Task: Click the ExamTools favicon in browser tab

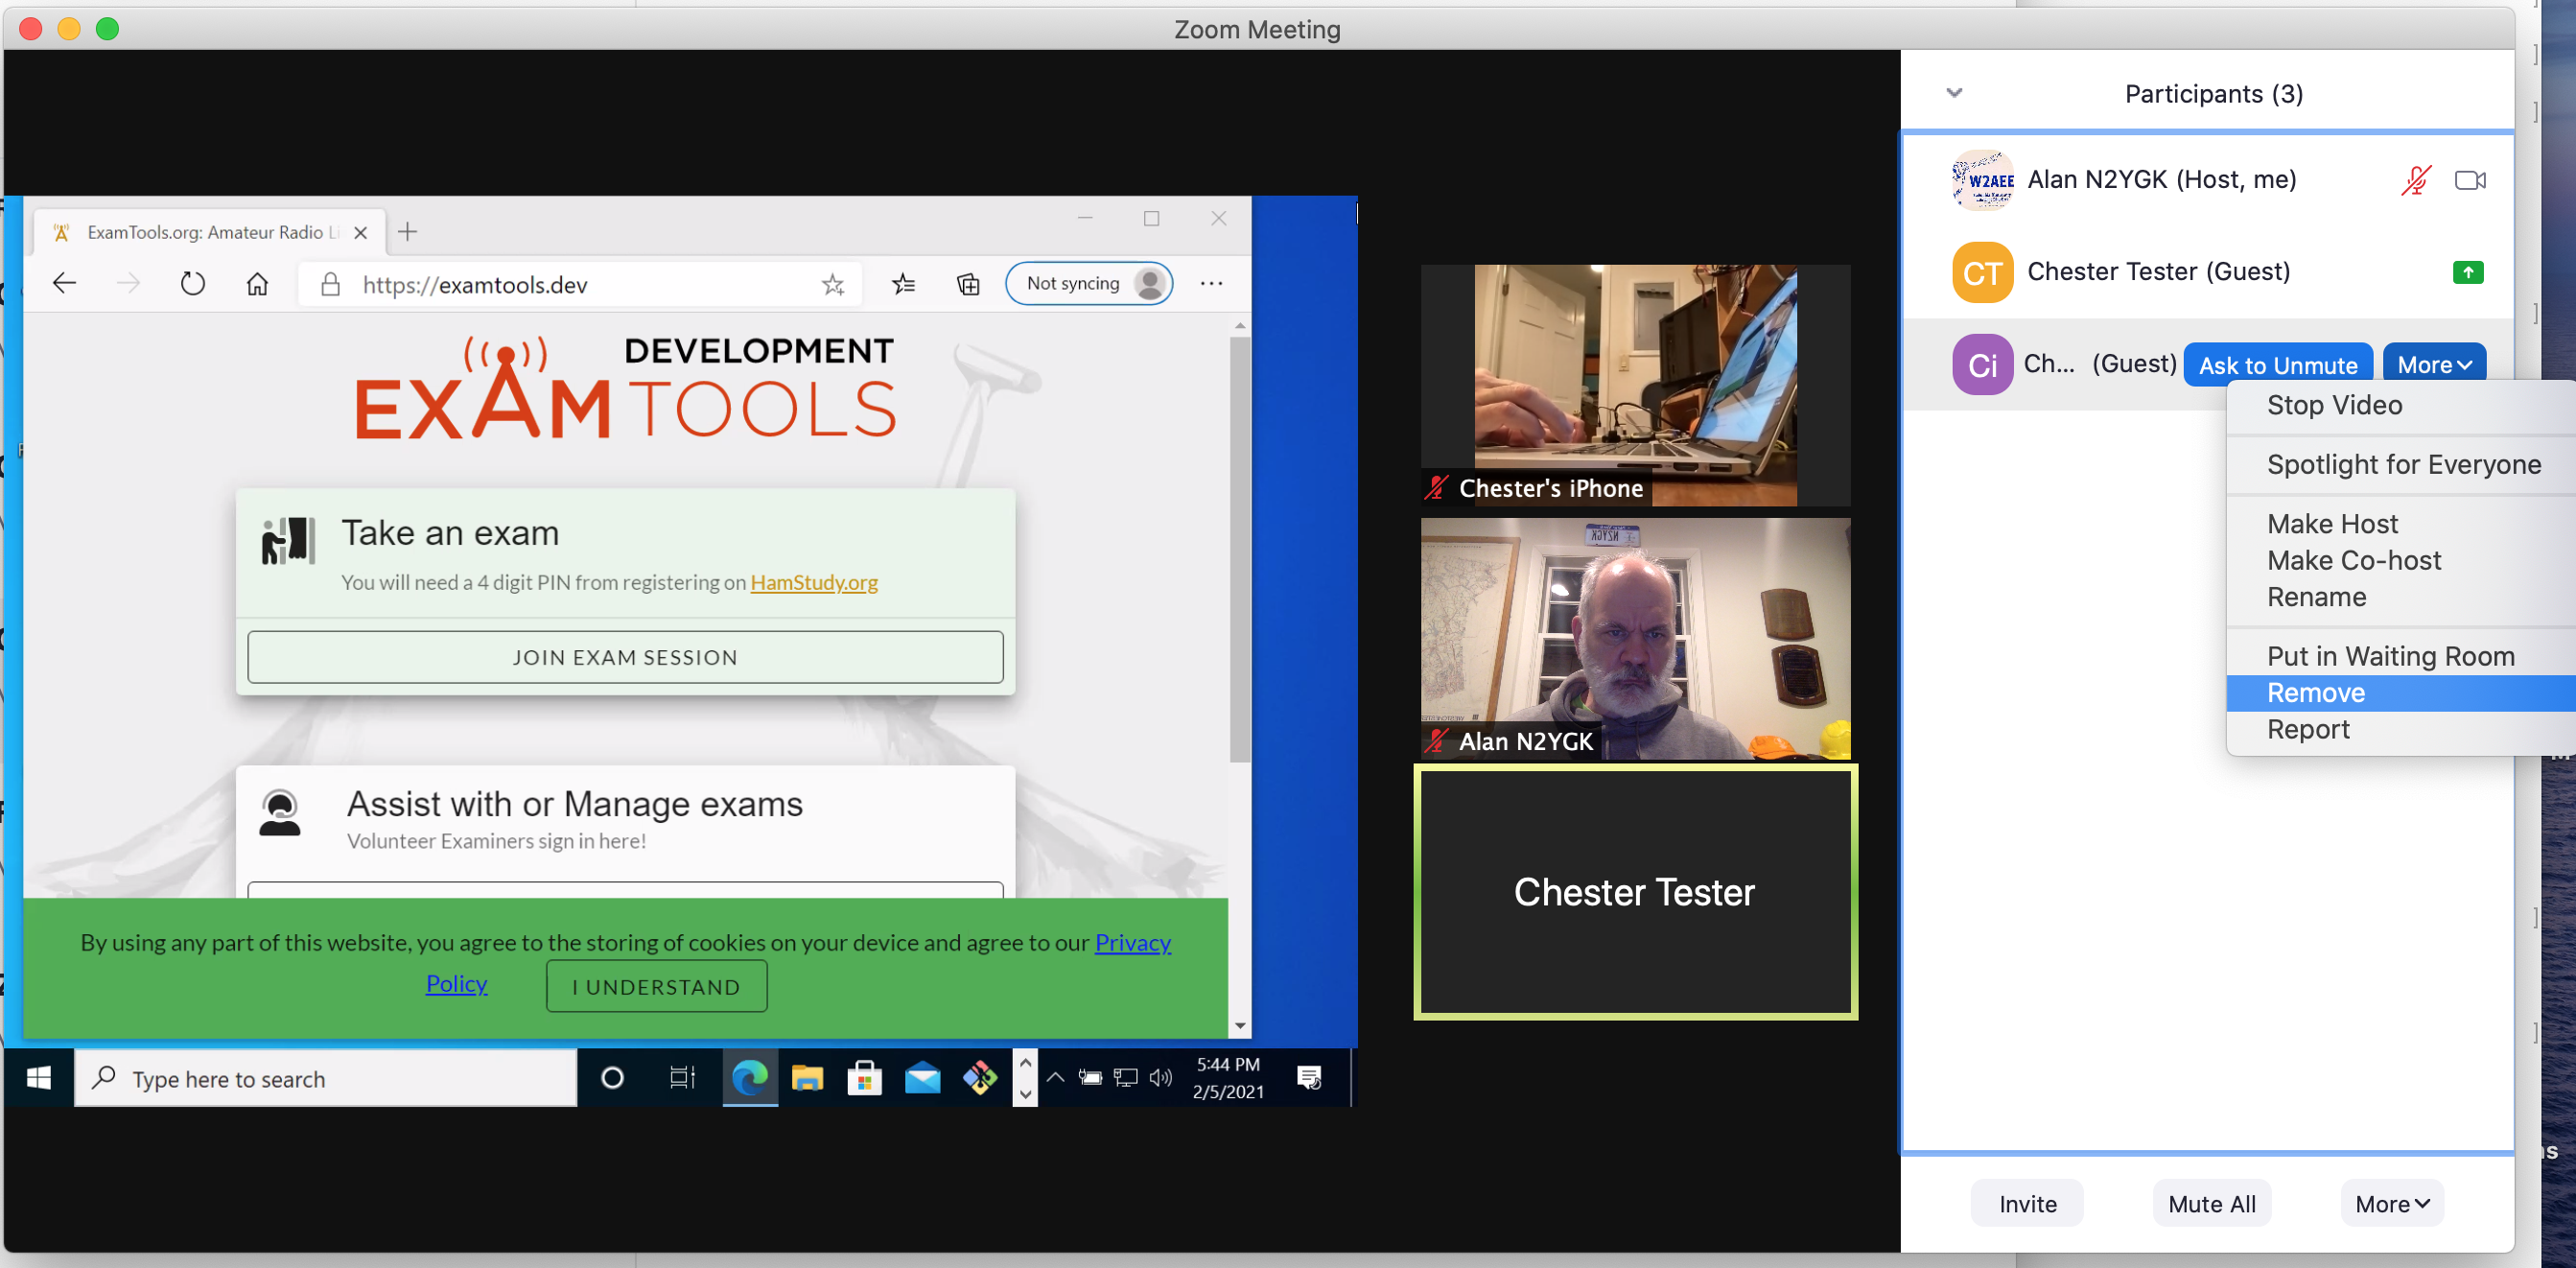Action: [x=60, y=231]
